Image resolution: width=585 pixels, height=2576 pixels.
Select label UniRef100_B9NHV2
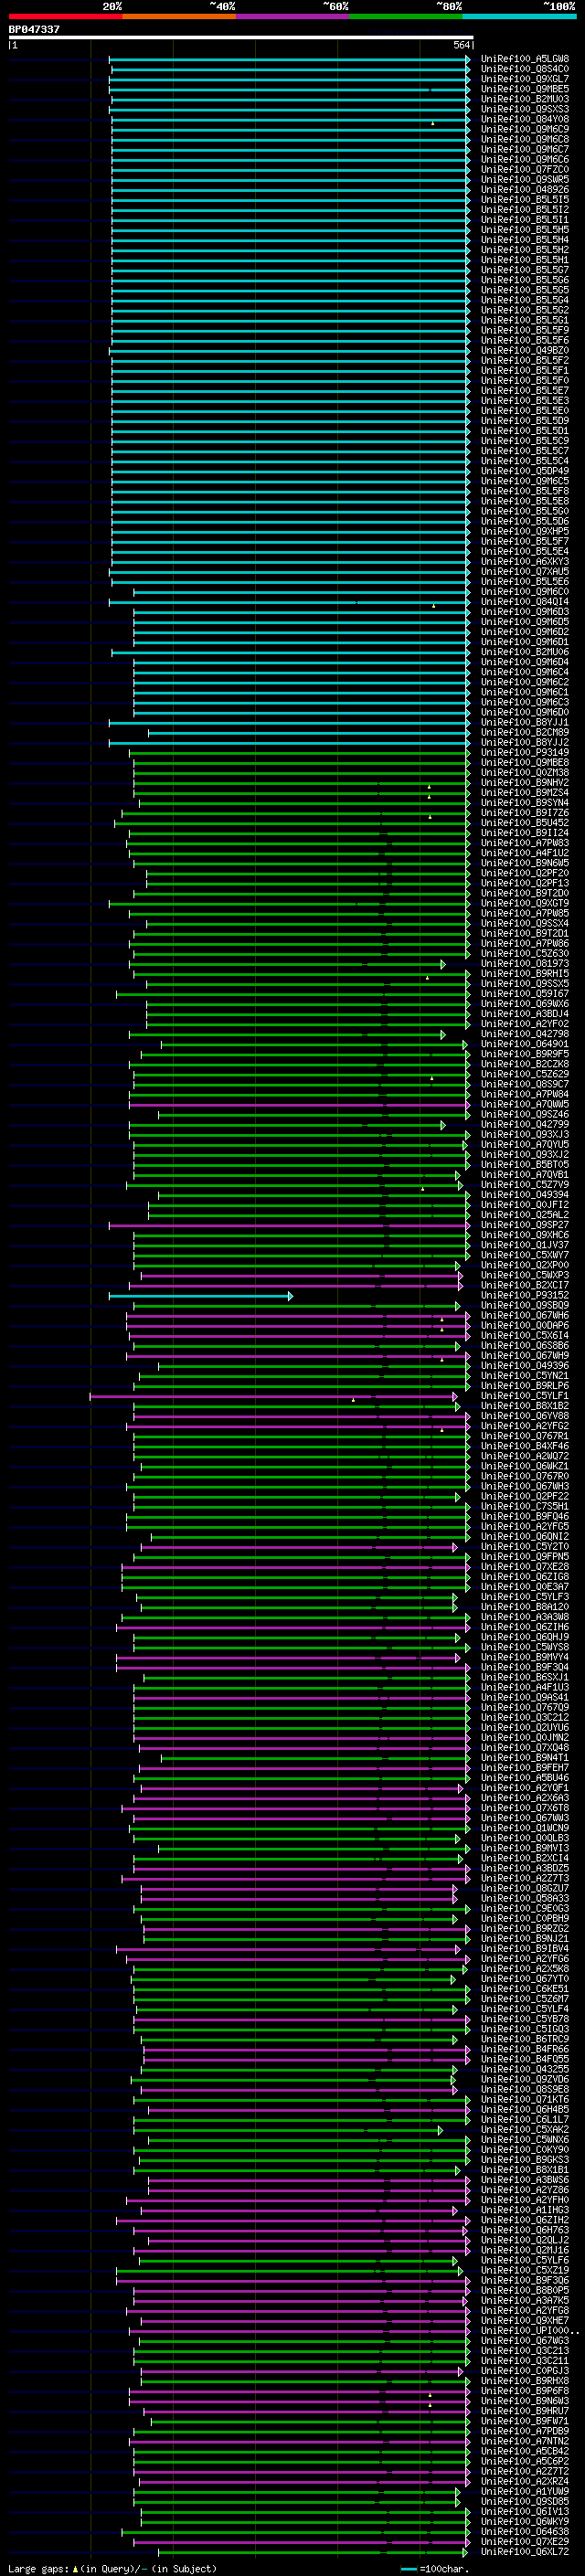point(525,782)
